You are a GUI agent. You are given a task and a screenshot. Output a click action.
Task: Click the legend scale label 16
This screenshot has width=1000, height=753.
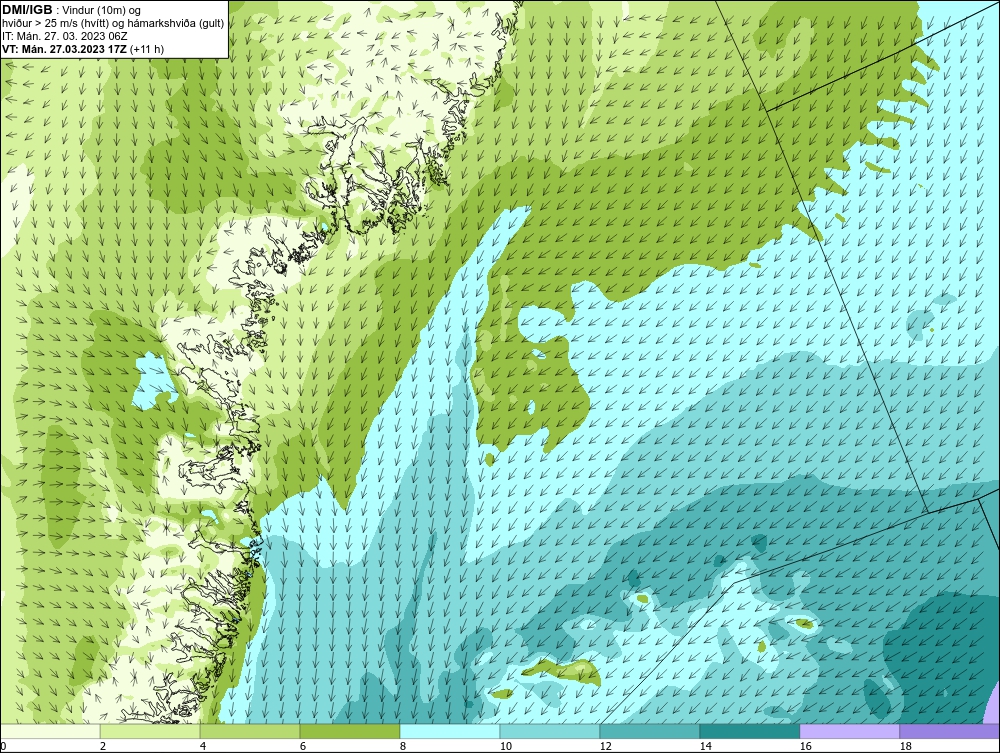pos(805,746)
